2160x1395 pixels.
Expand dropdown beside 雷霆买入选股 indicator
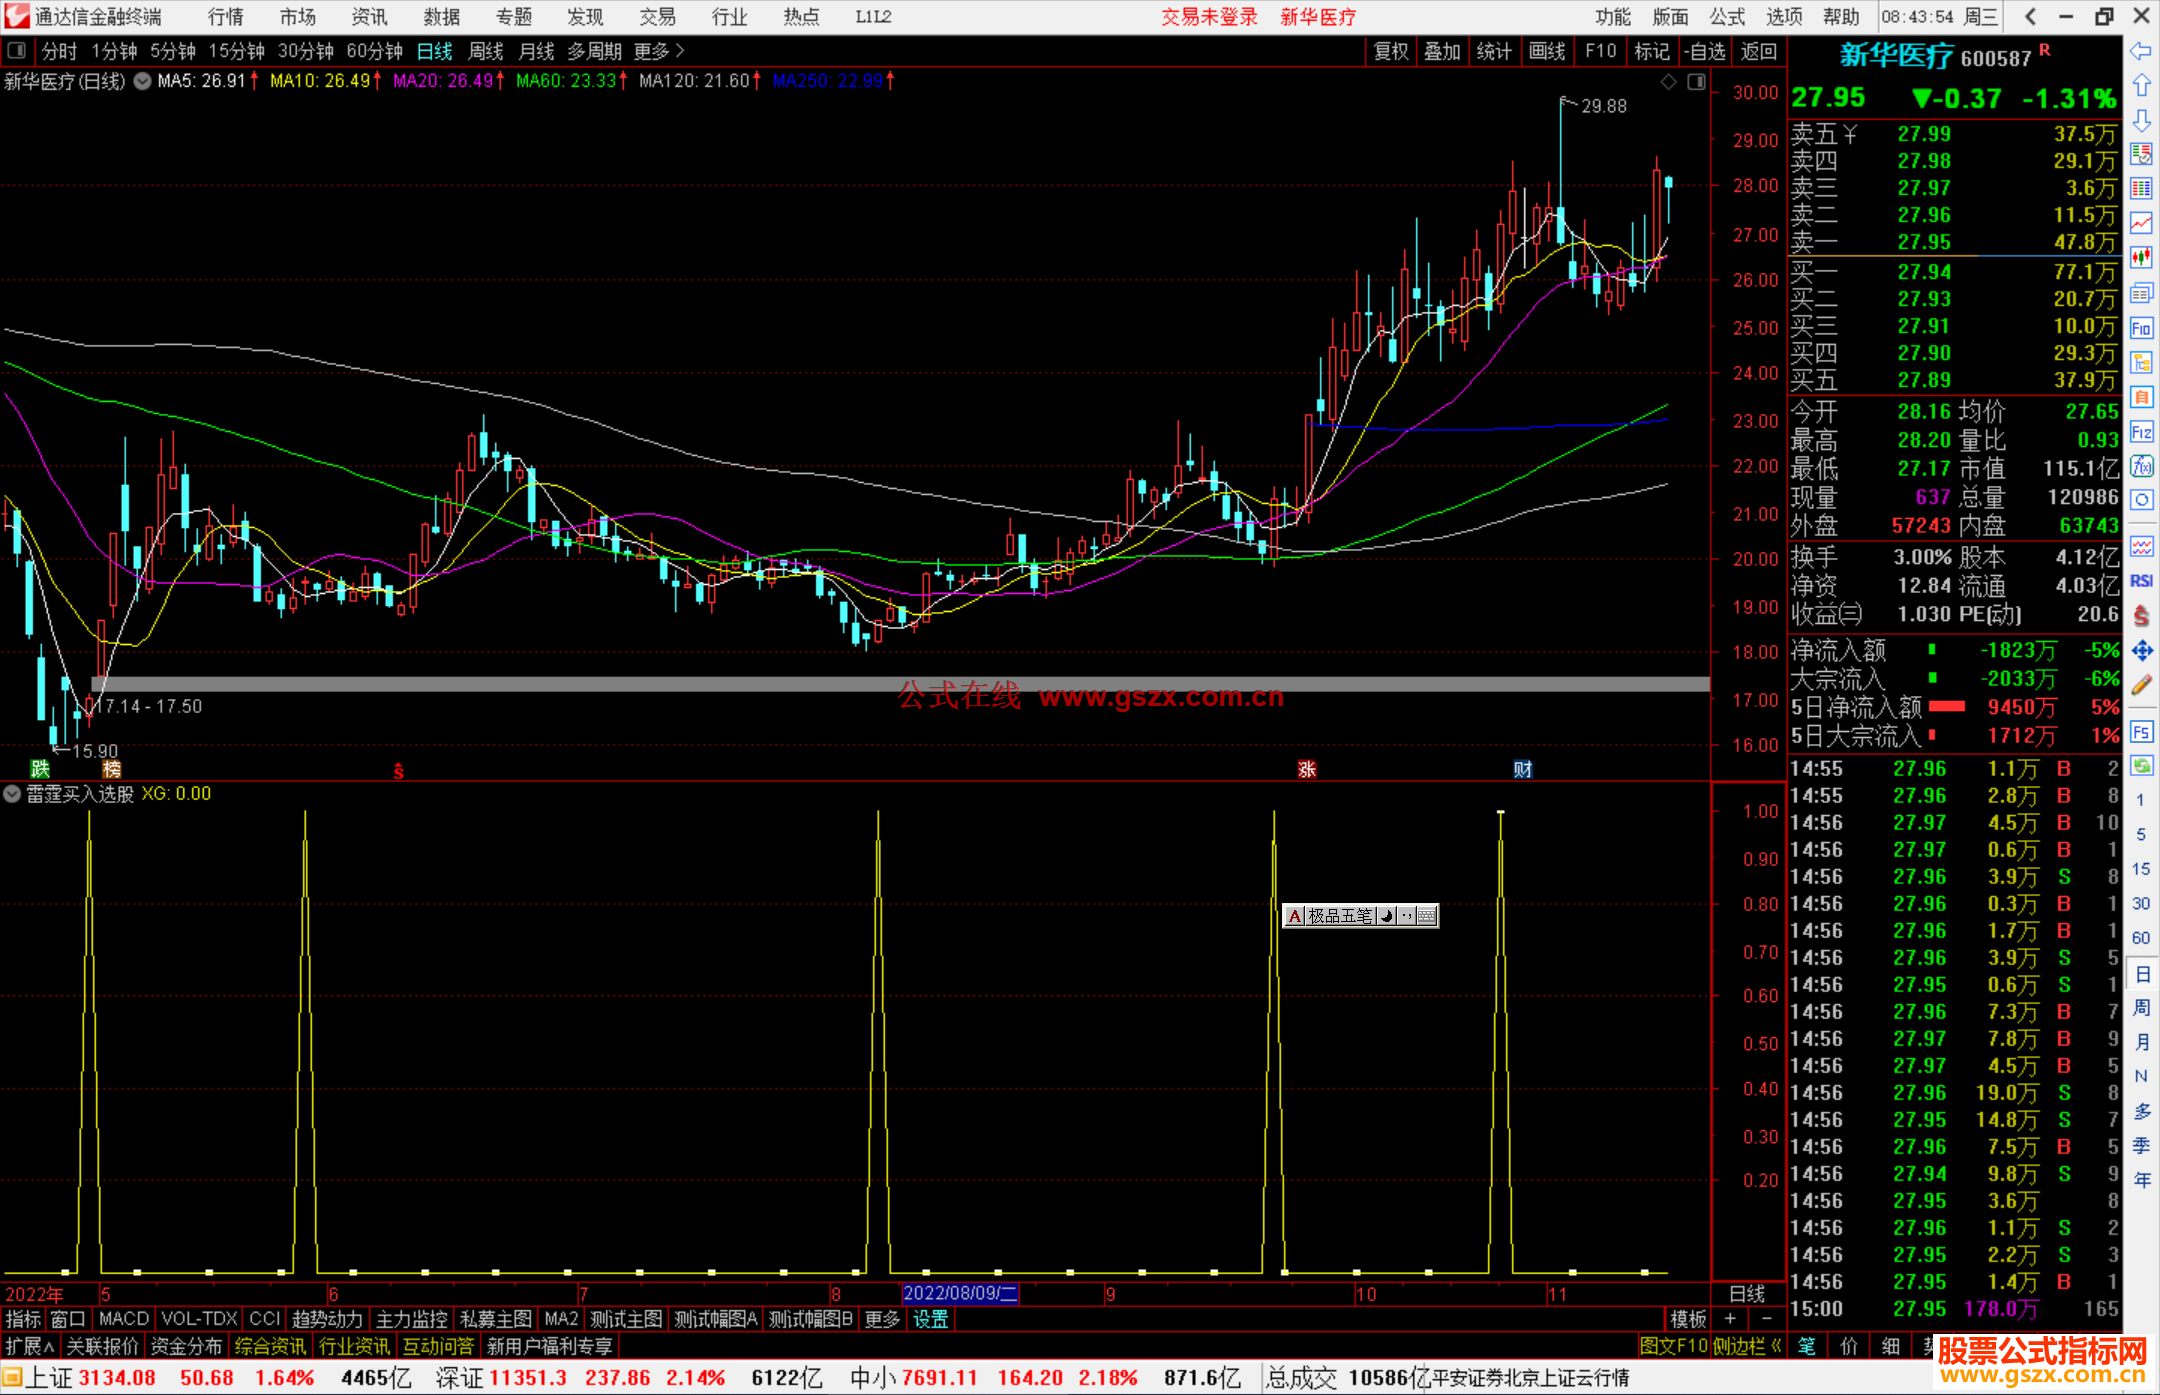click(x=12, y=794)
